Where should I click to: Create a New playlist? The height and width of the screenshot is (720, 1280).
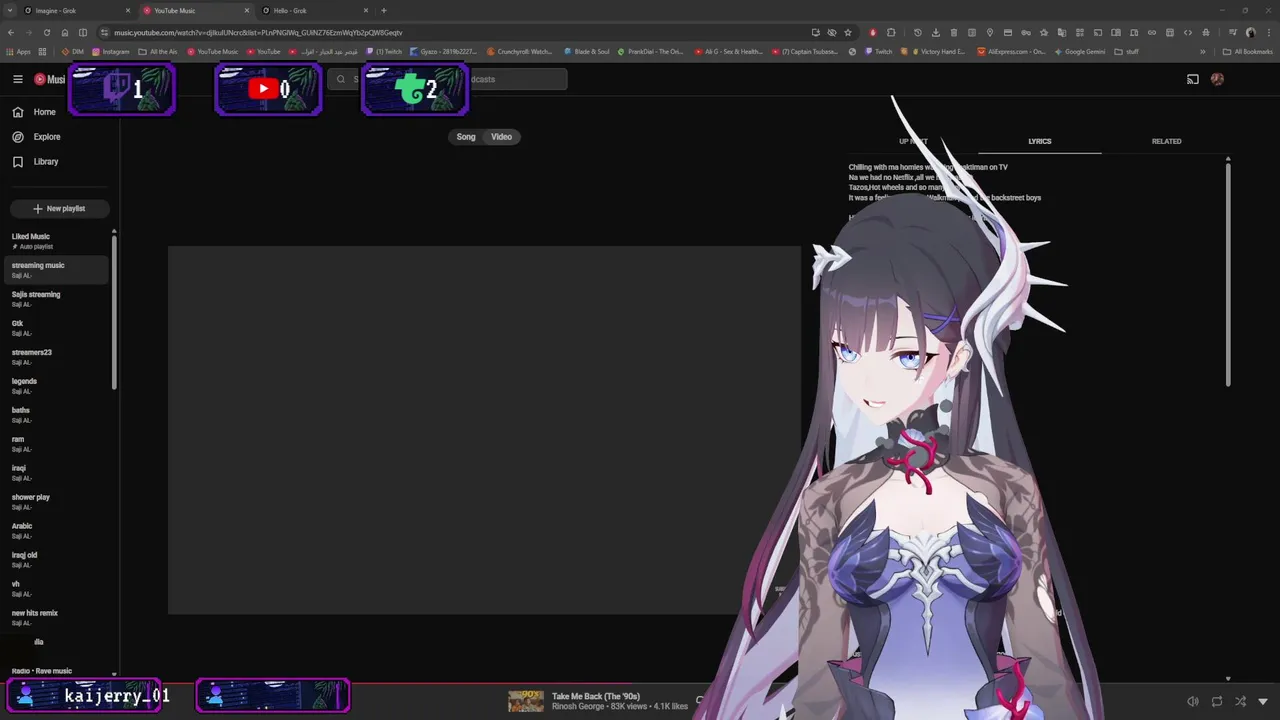click(59, 208)
